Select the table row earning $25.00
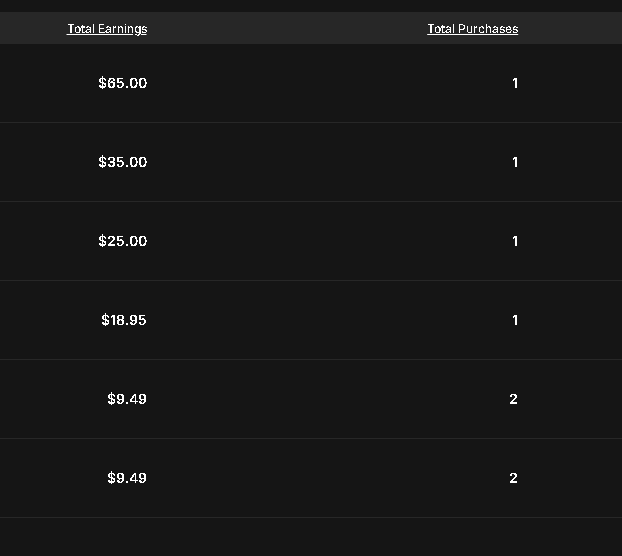Image resolution: width=622 pixels, height=556 pixels. click(x=310, y=241)
